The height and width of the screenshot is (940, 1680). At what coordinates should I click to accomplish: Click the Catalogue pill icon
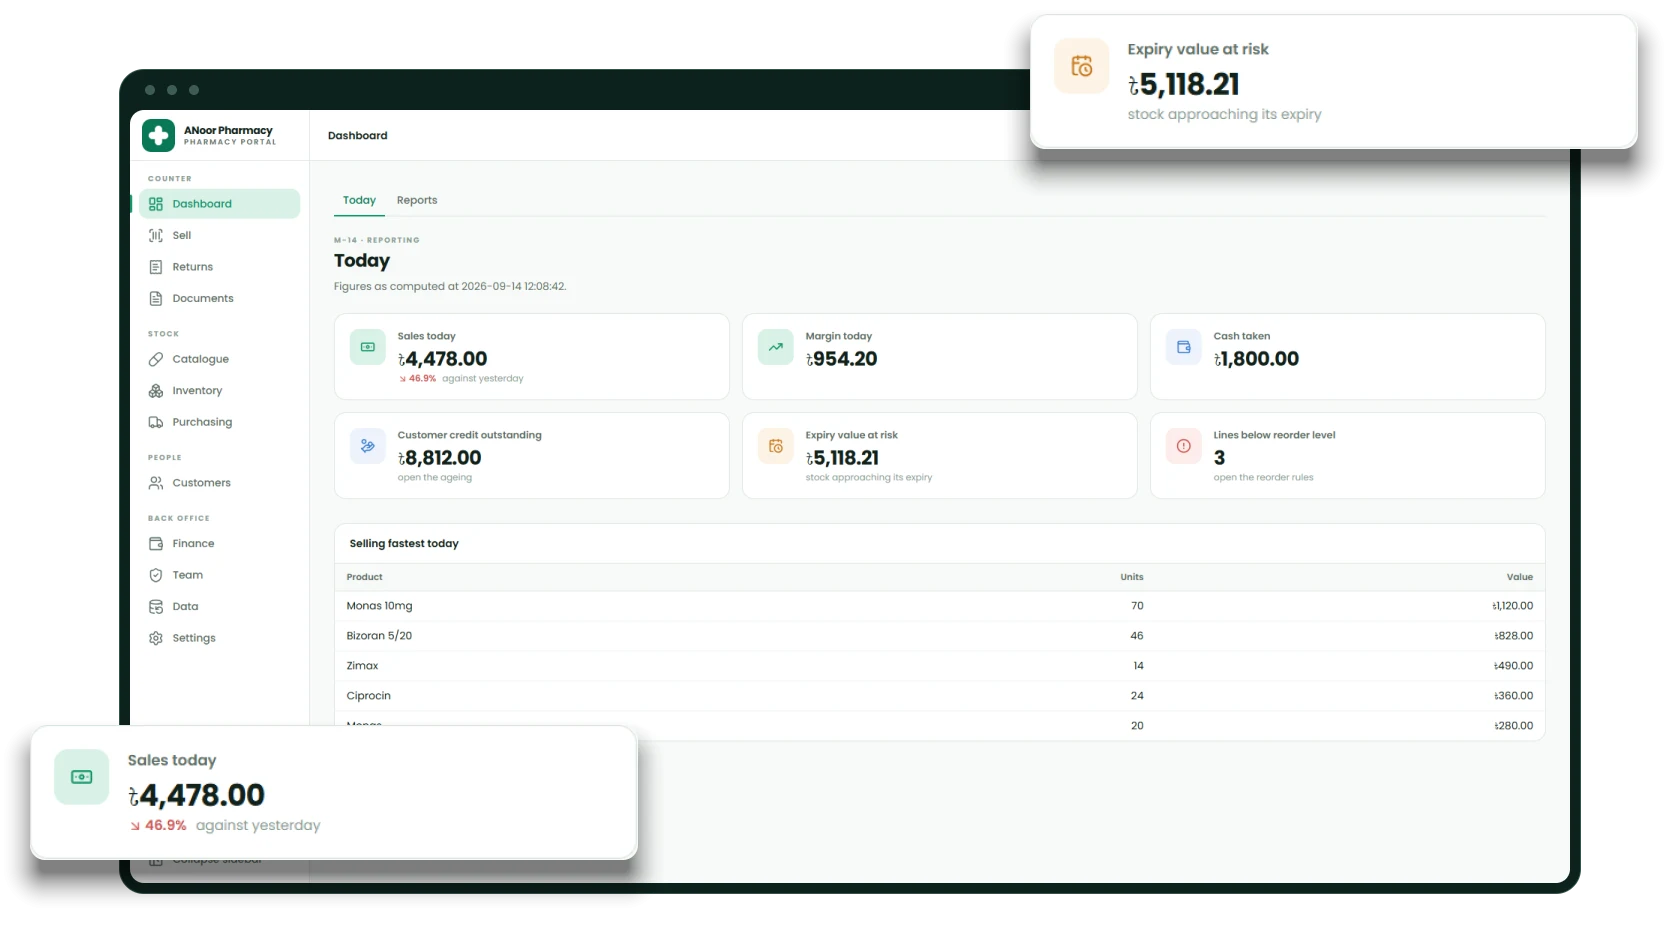[x=156, y=359]
